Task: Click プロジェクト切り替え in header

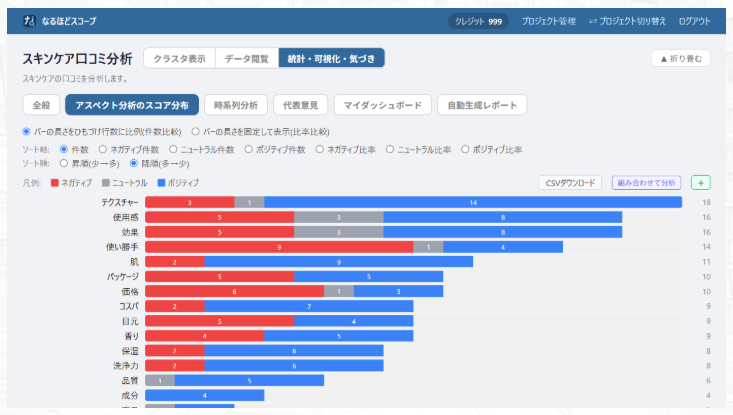Action: click(x=627, y=21)
